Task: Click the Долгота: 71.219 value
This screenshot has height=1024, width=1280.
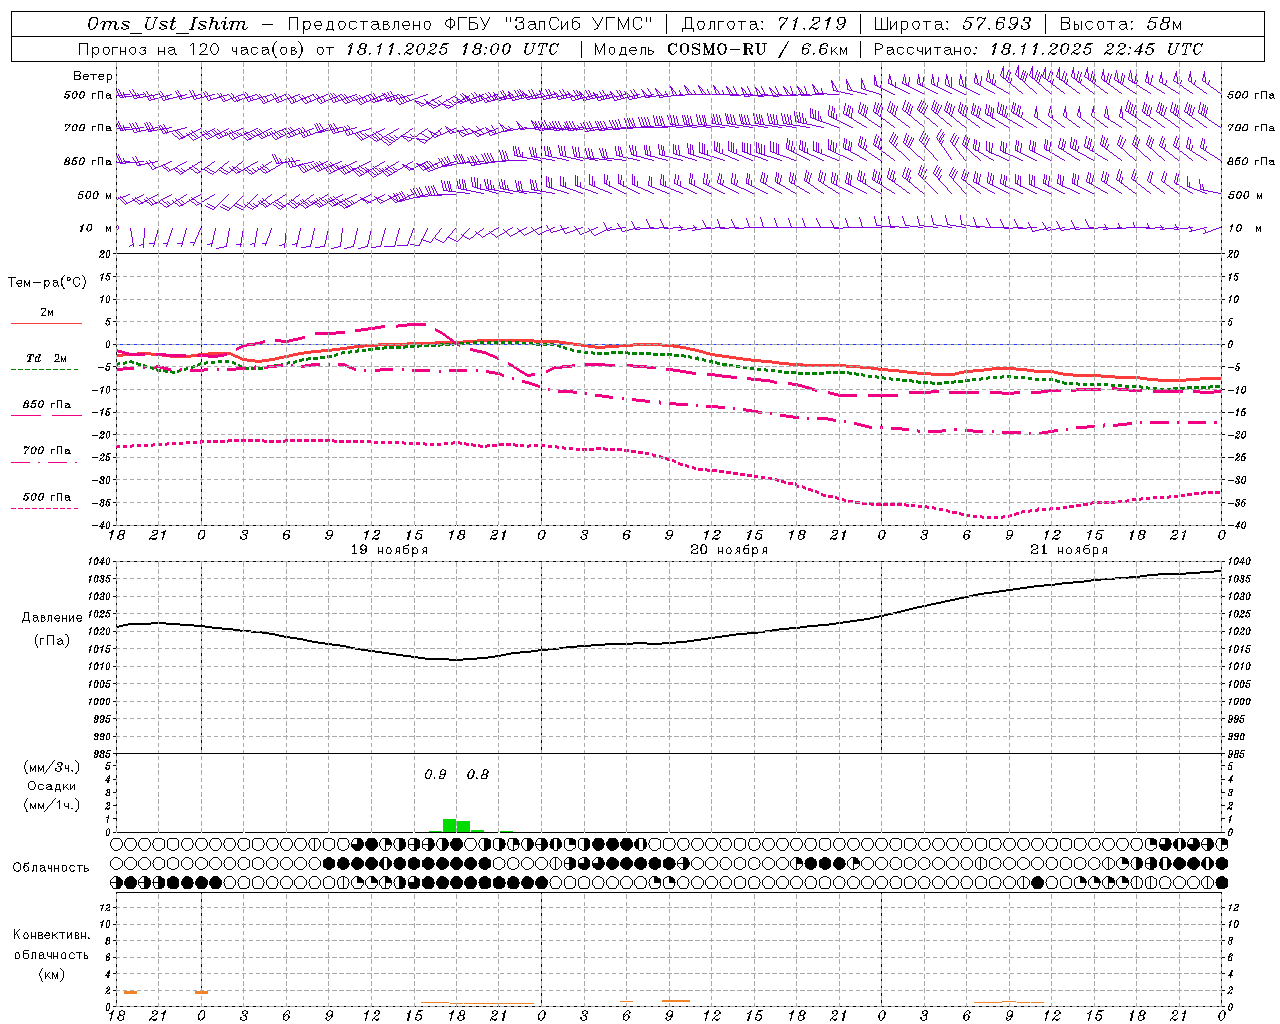Action: tap(764, 24)
